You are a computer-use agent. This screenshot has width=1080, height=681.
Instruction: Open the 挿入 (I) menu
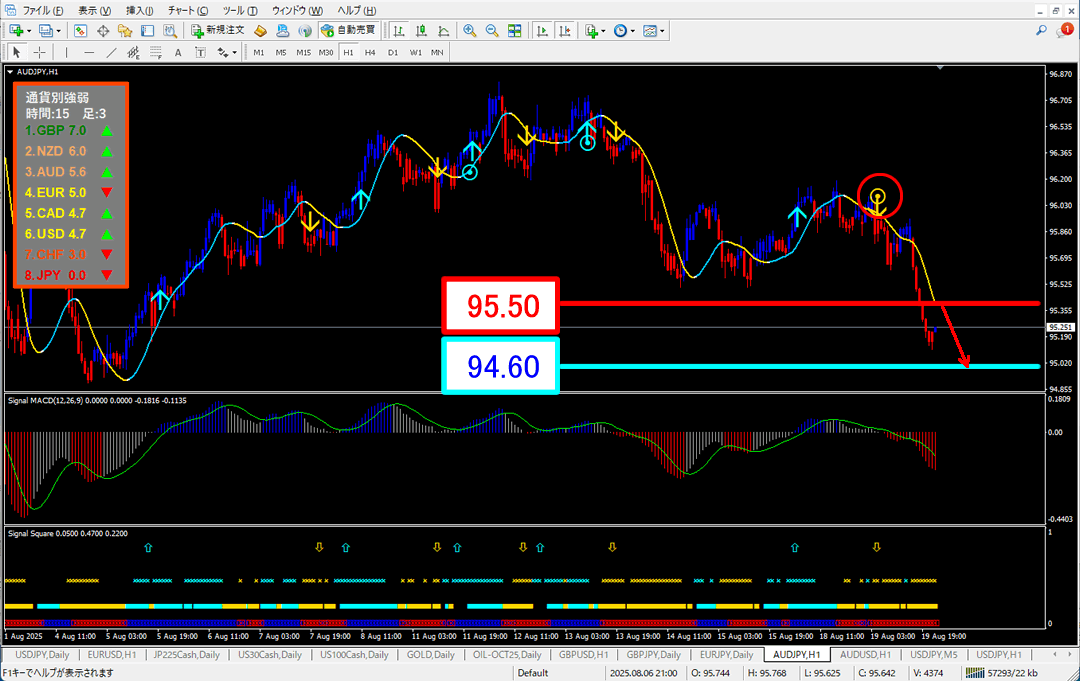coord(140,10)
